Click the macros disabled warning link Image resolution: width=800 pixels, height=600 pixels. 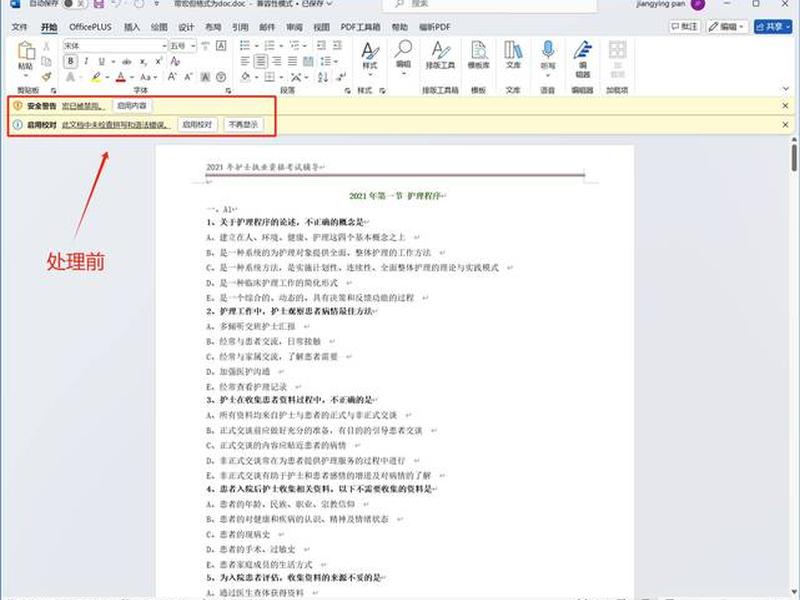click(83, 106)
